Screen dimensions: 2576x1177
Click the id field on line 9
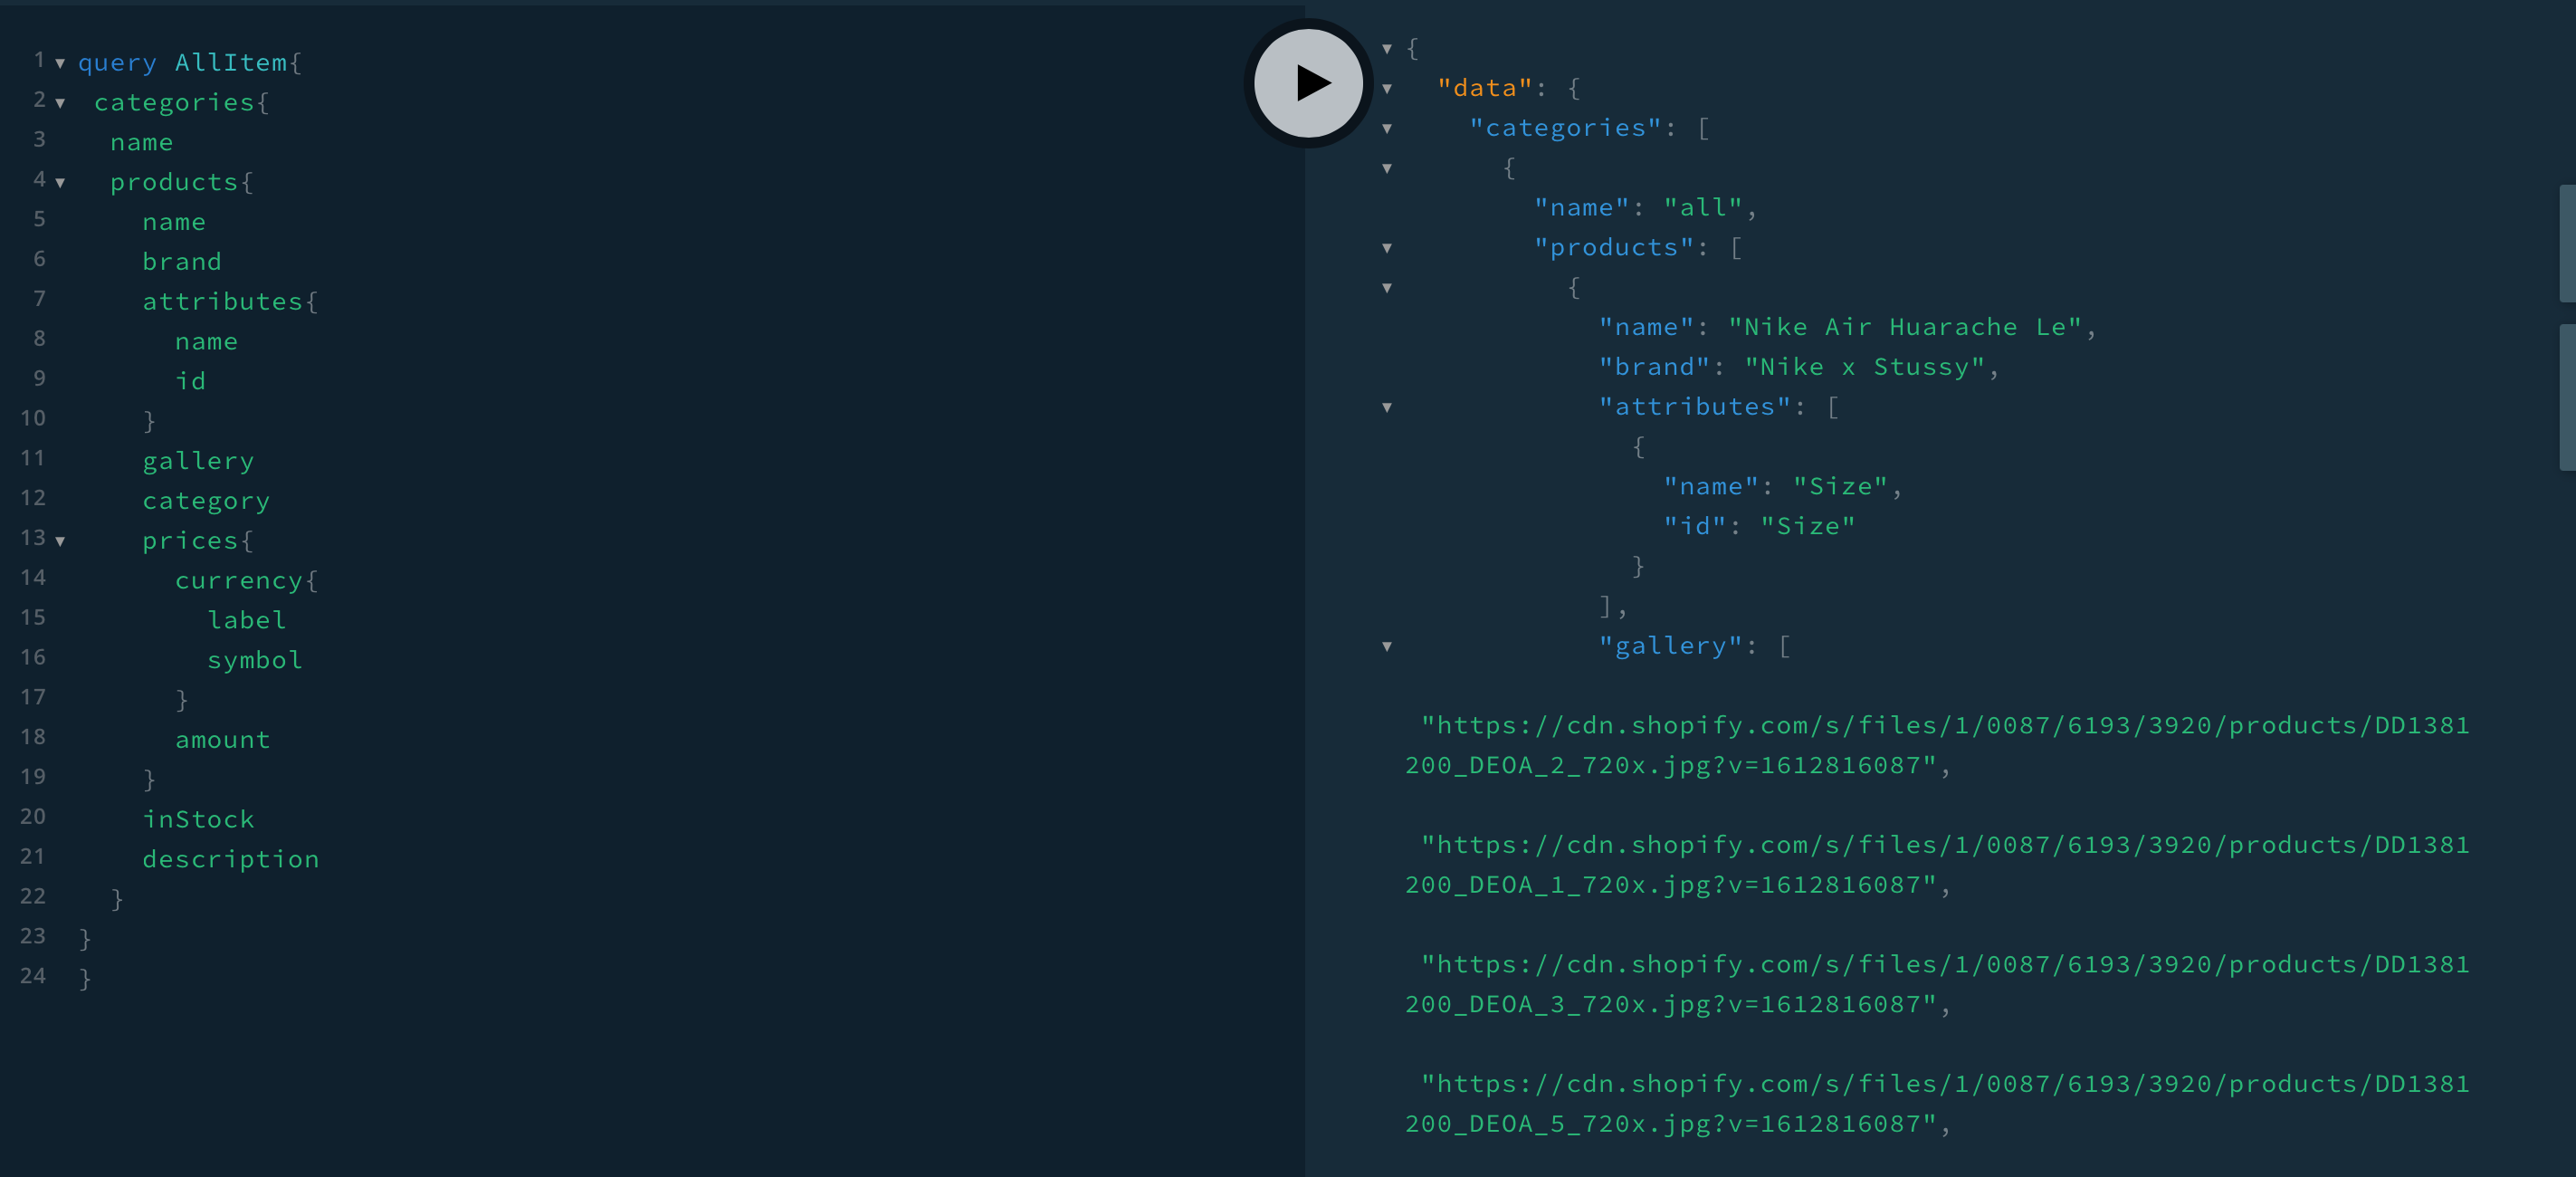point(190,381)
